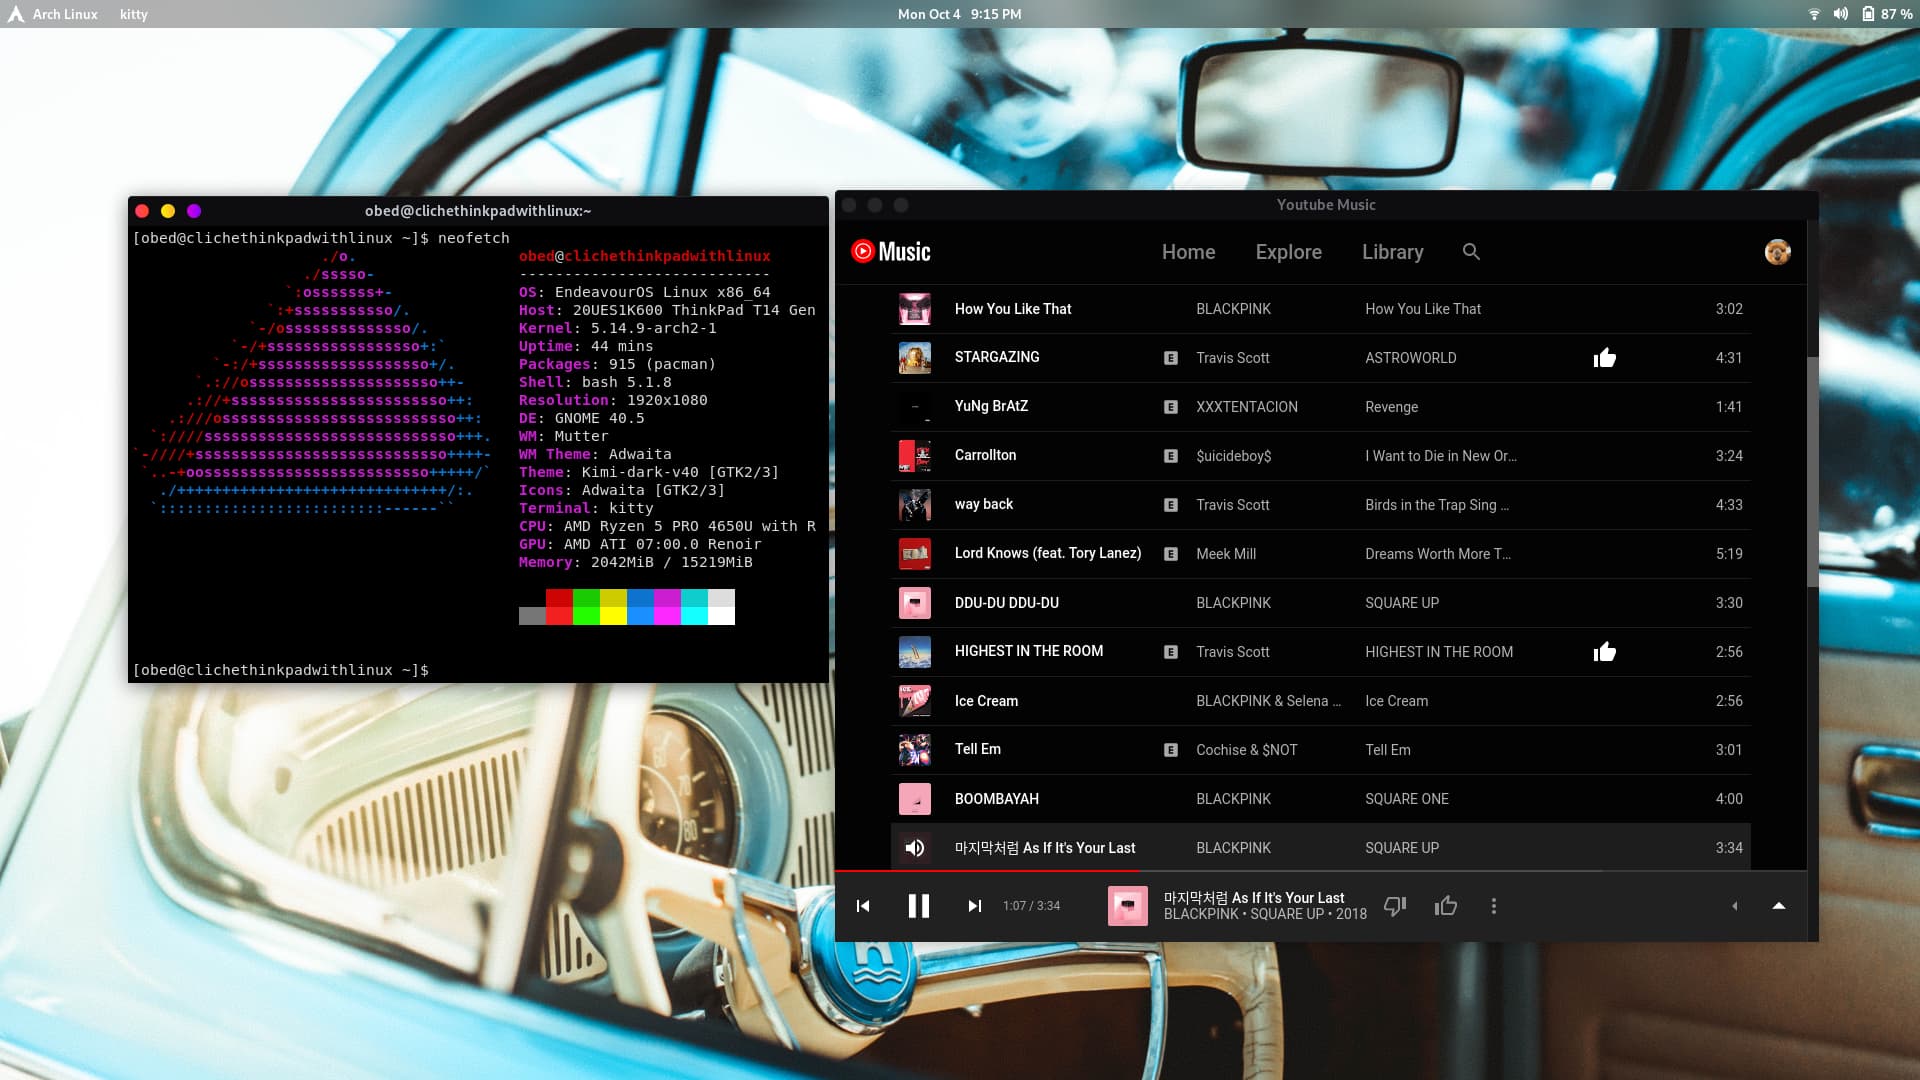Select the YuNg BrAtZ song title

pos(991,406)
